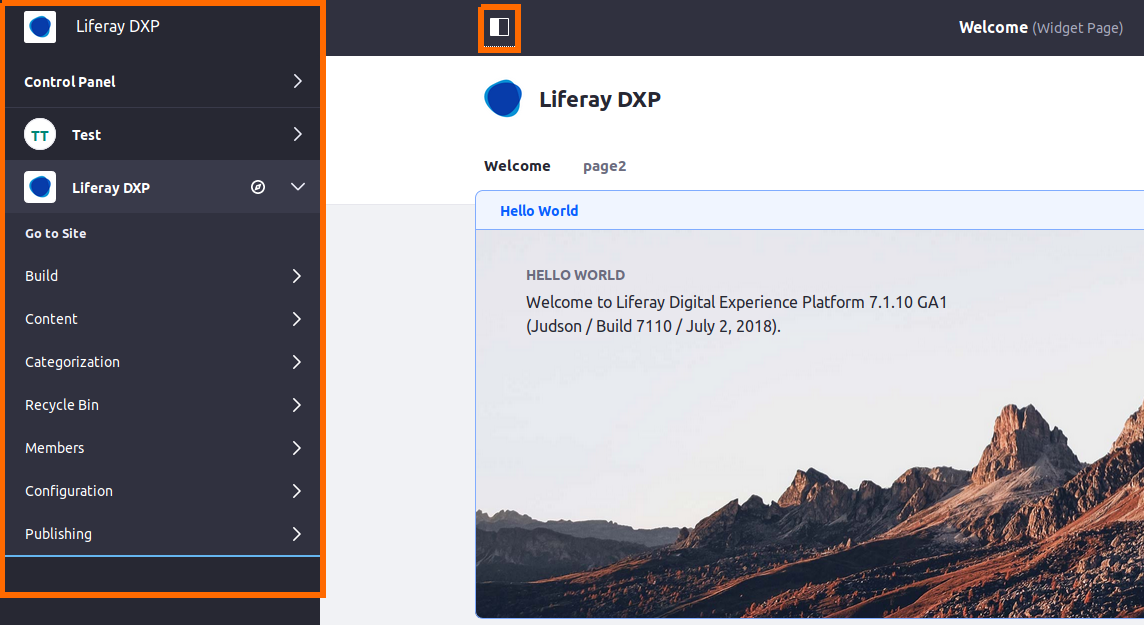The height and width of the screenshot is (625, 1144).
Task: Click Liferay DXP site logo icon in sidebar
Action: 40,187
